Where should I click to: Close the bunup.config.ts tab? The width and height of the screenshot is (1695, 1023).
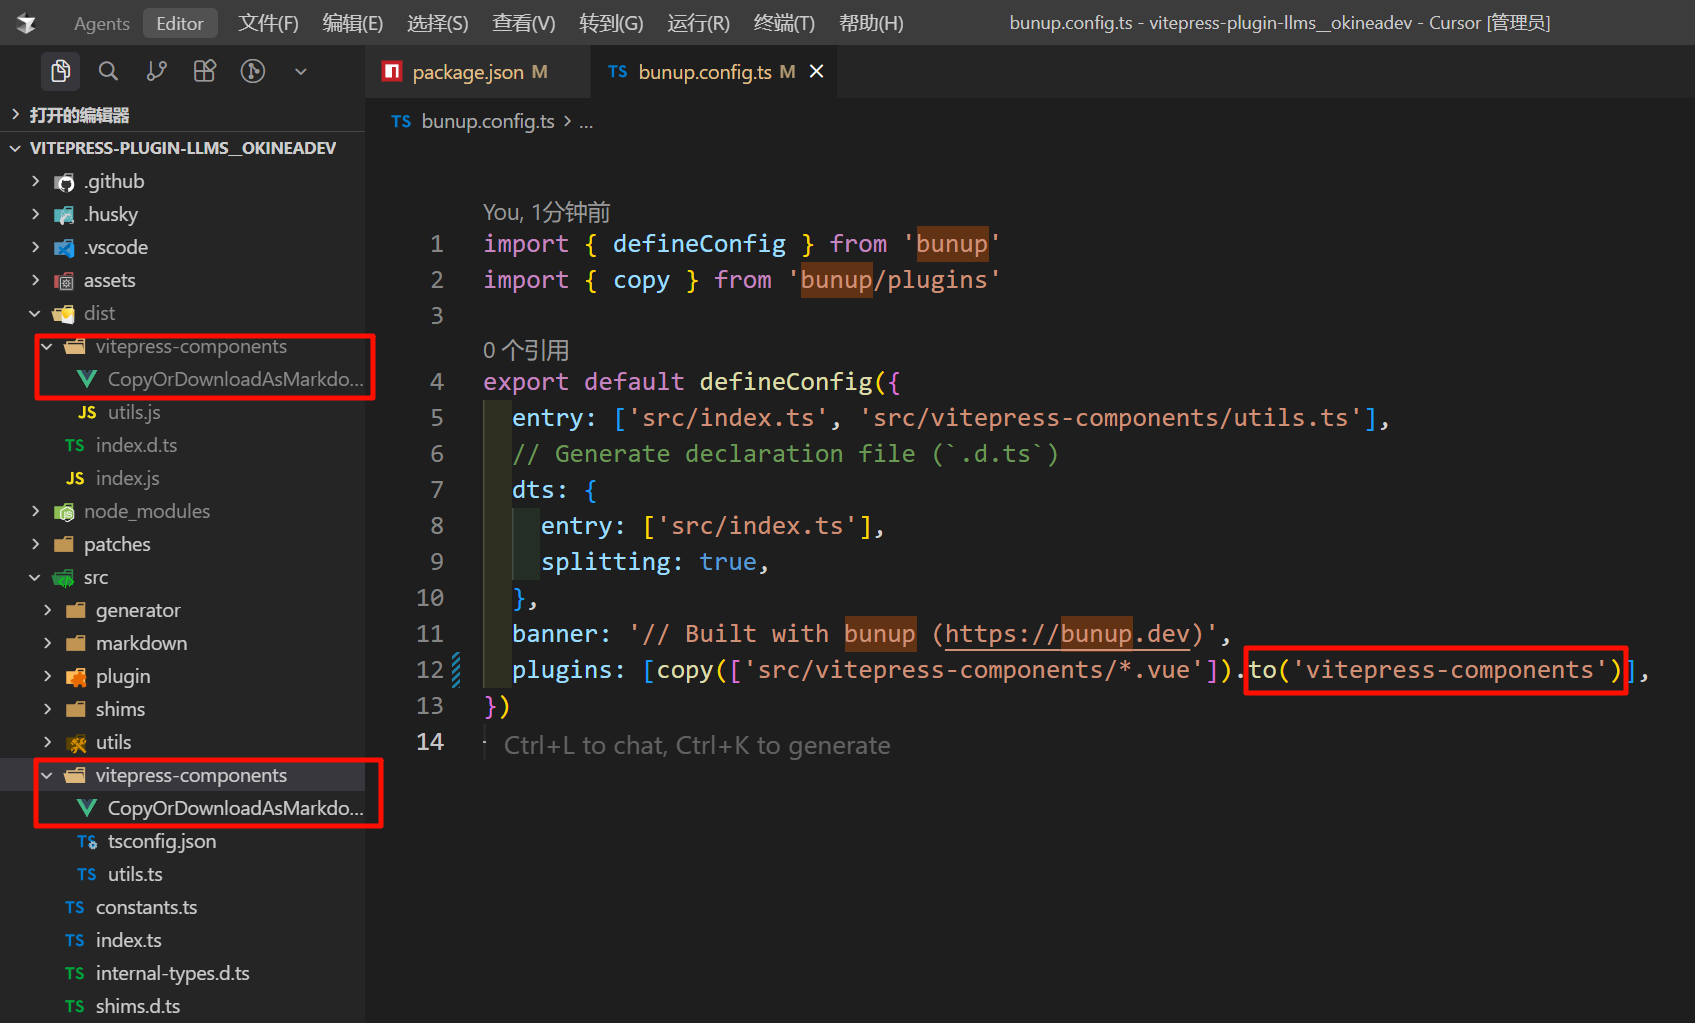click(817, 71)
